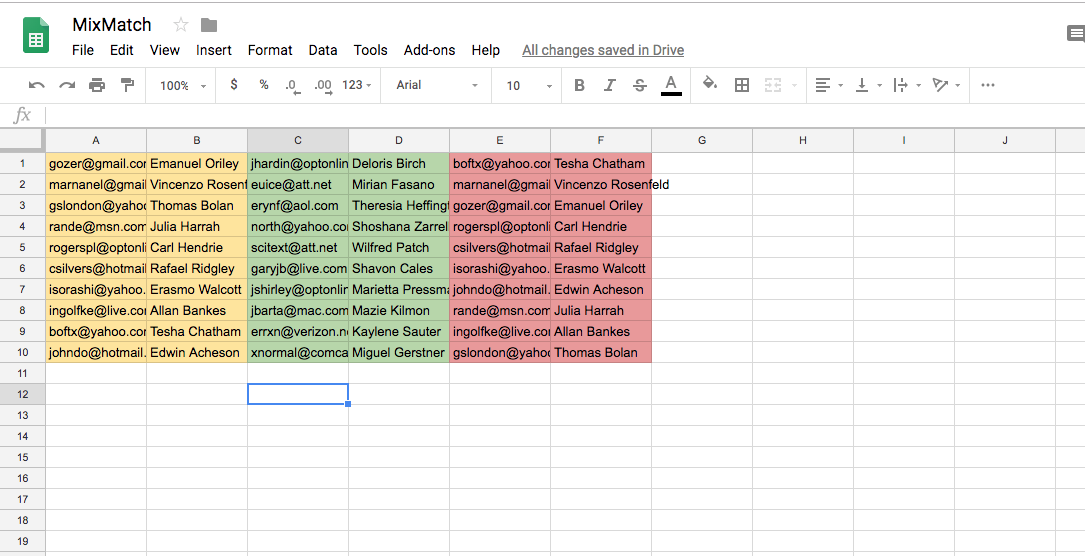Viewport: 1085px width, 556px height.
Task: Expand the Arial font family dropdown
Action: coord(437,86)
